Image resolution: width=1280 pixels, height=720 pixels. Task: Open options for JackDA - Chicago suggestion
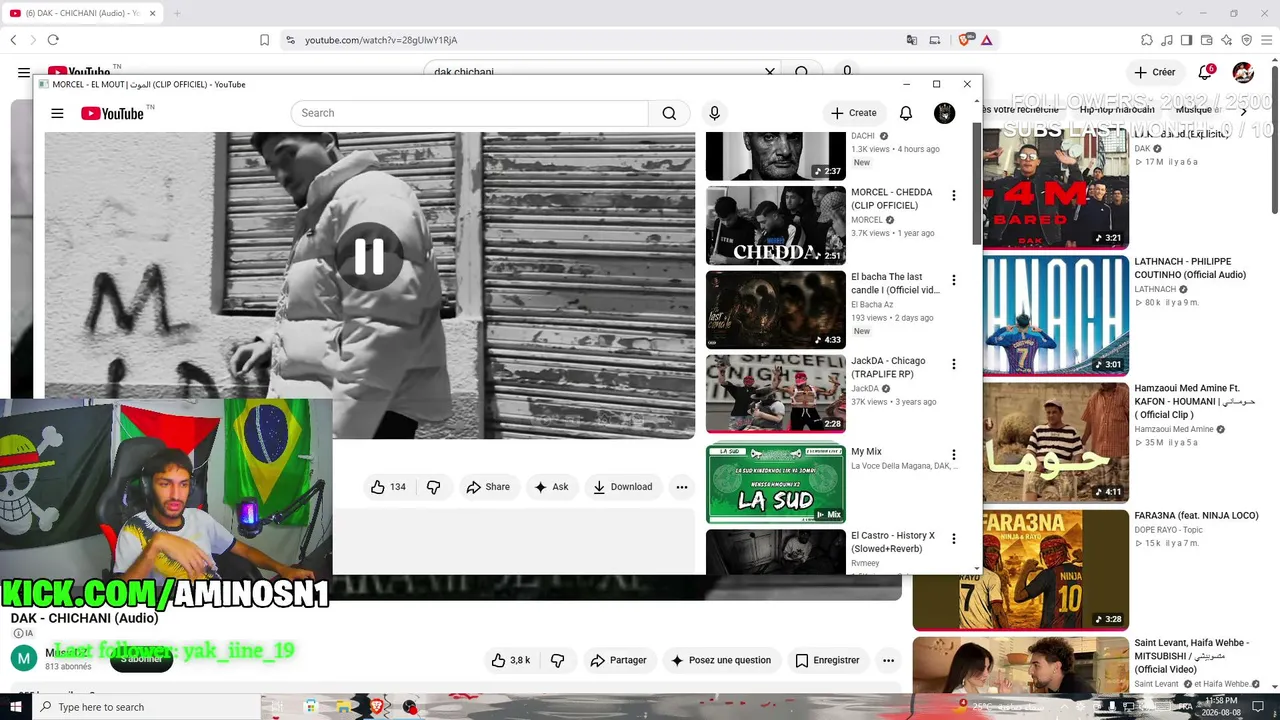click(953, 364)
